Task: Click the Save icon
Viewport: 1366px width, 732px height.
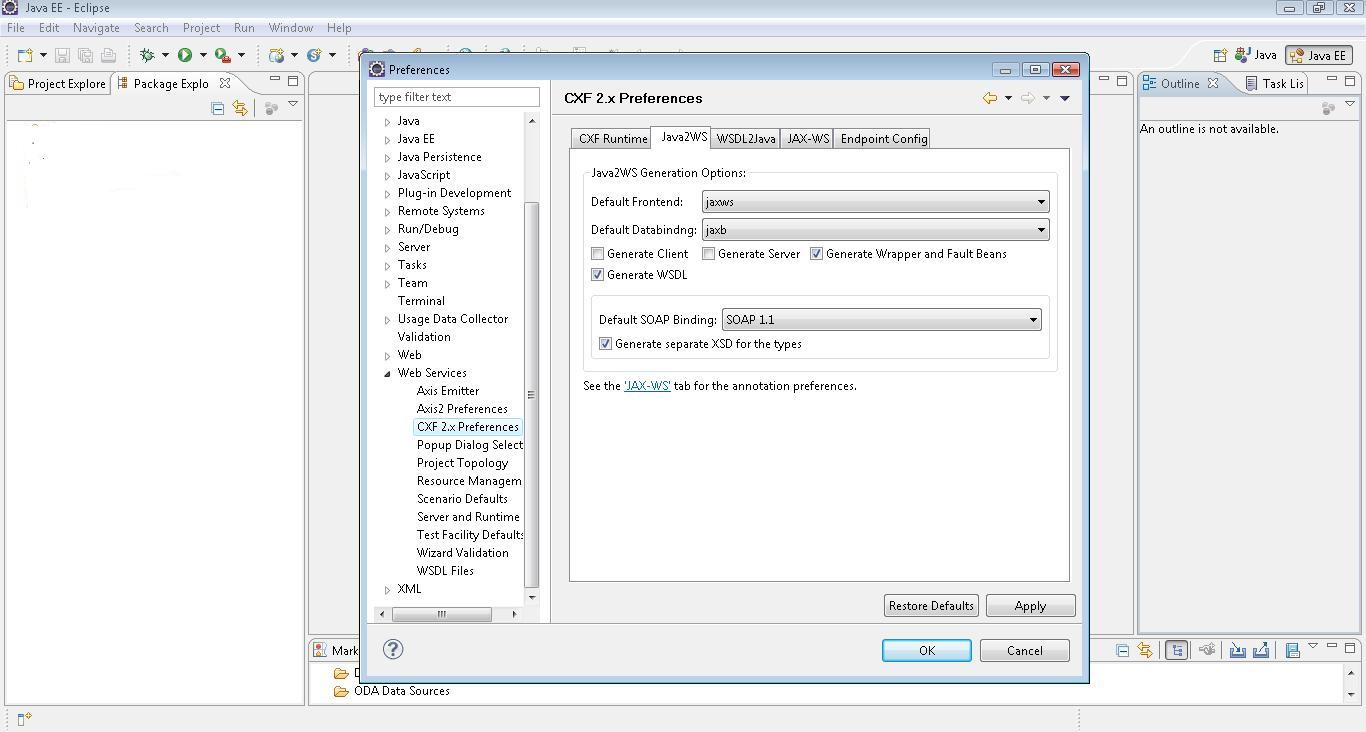Action: (62, 55)
